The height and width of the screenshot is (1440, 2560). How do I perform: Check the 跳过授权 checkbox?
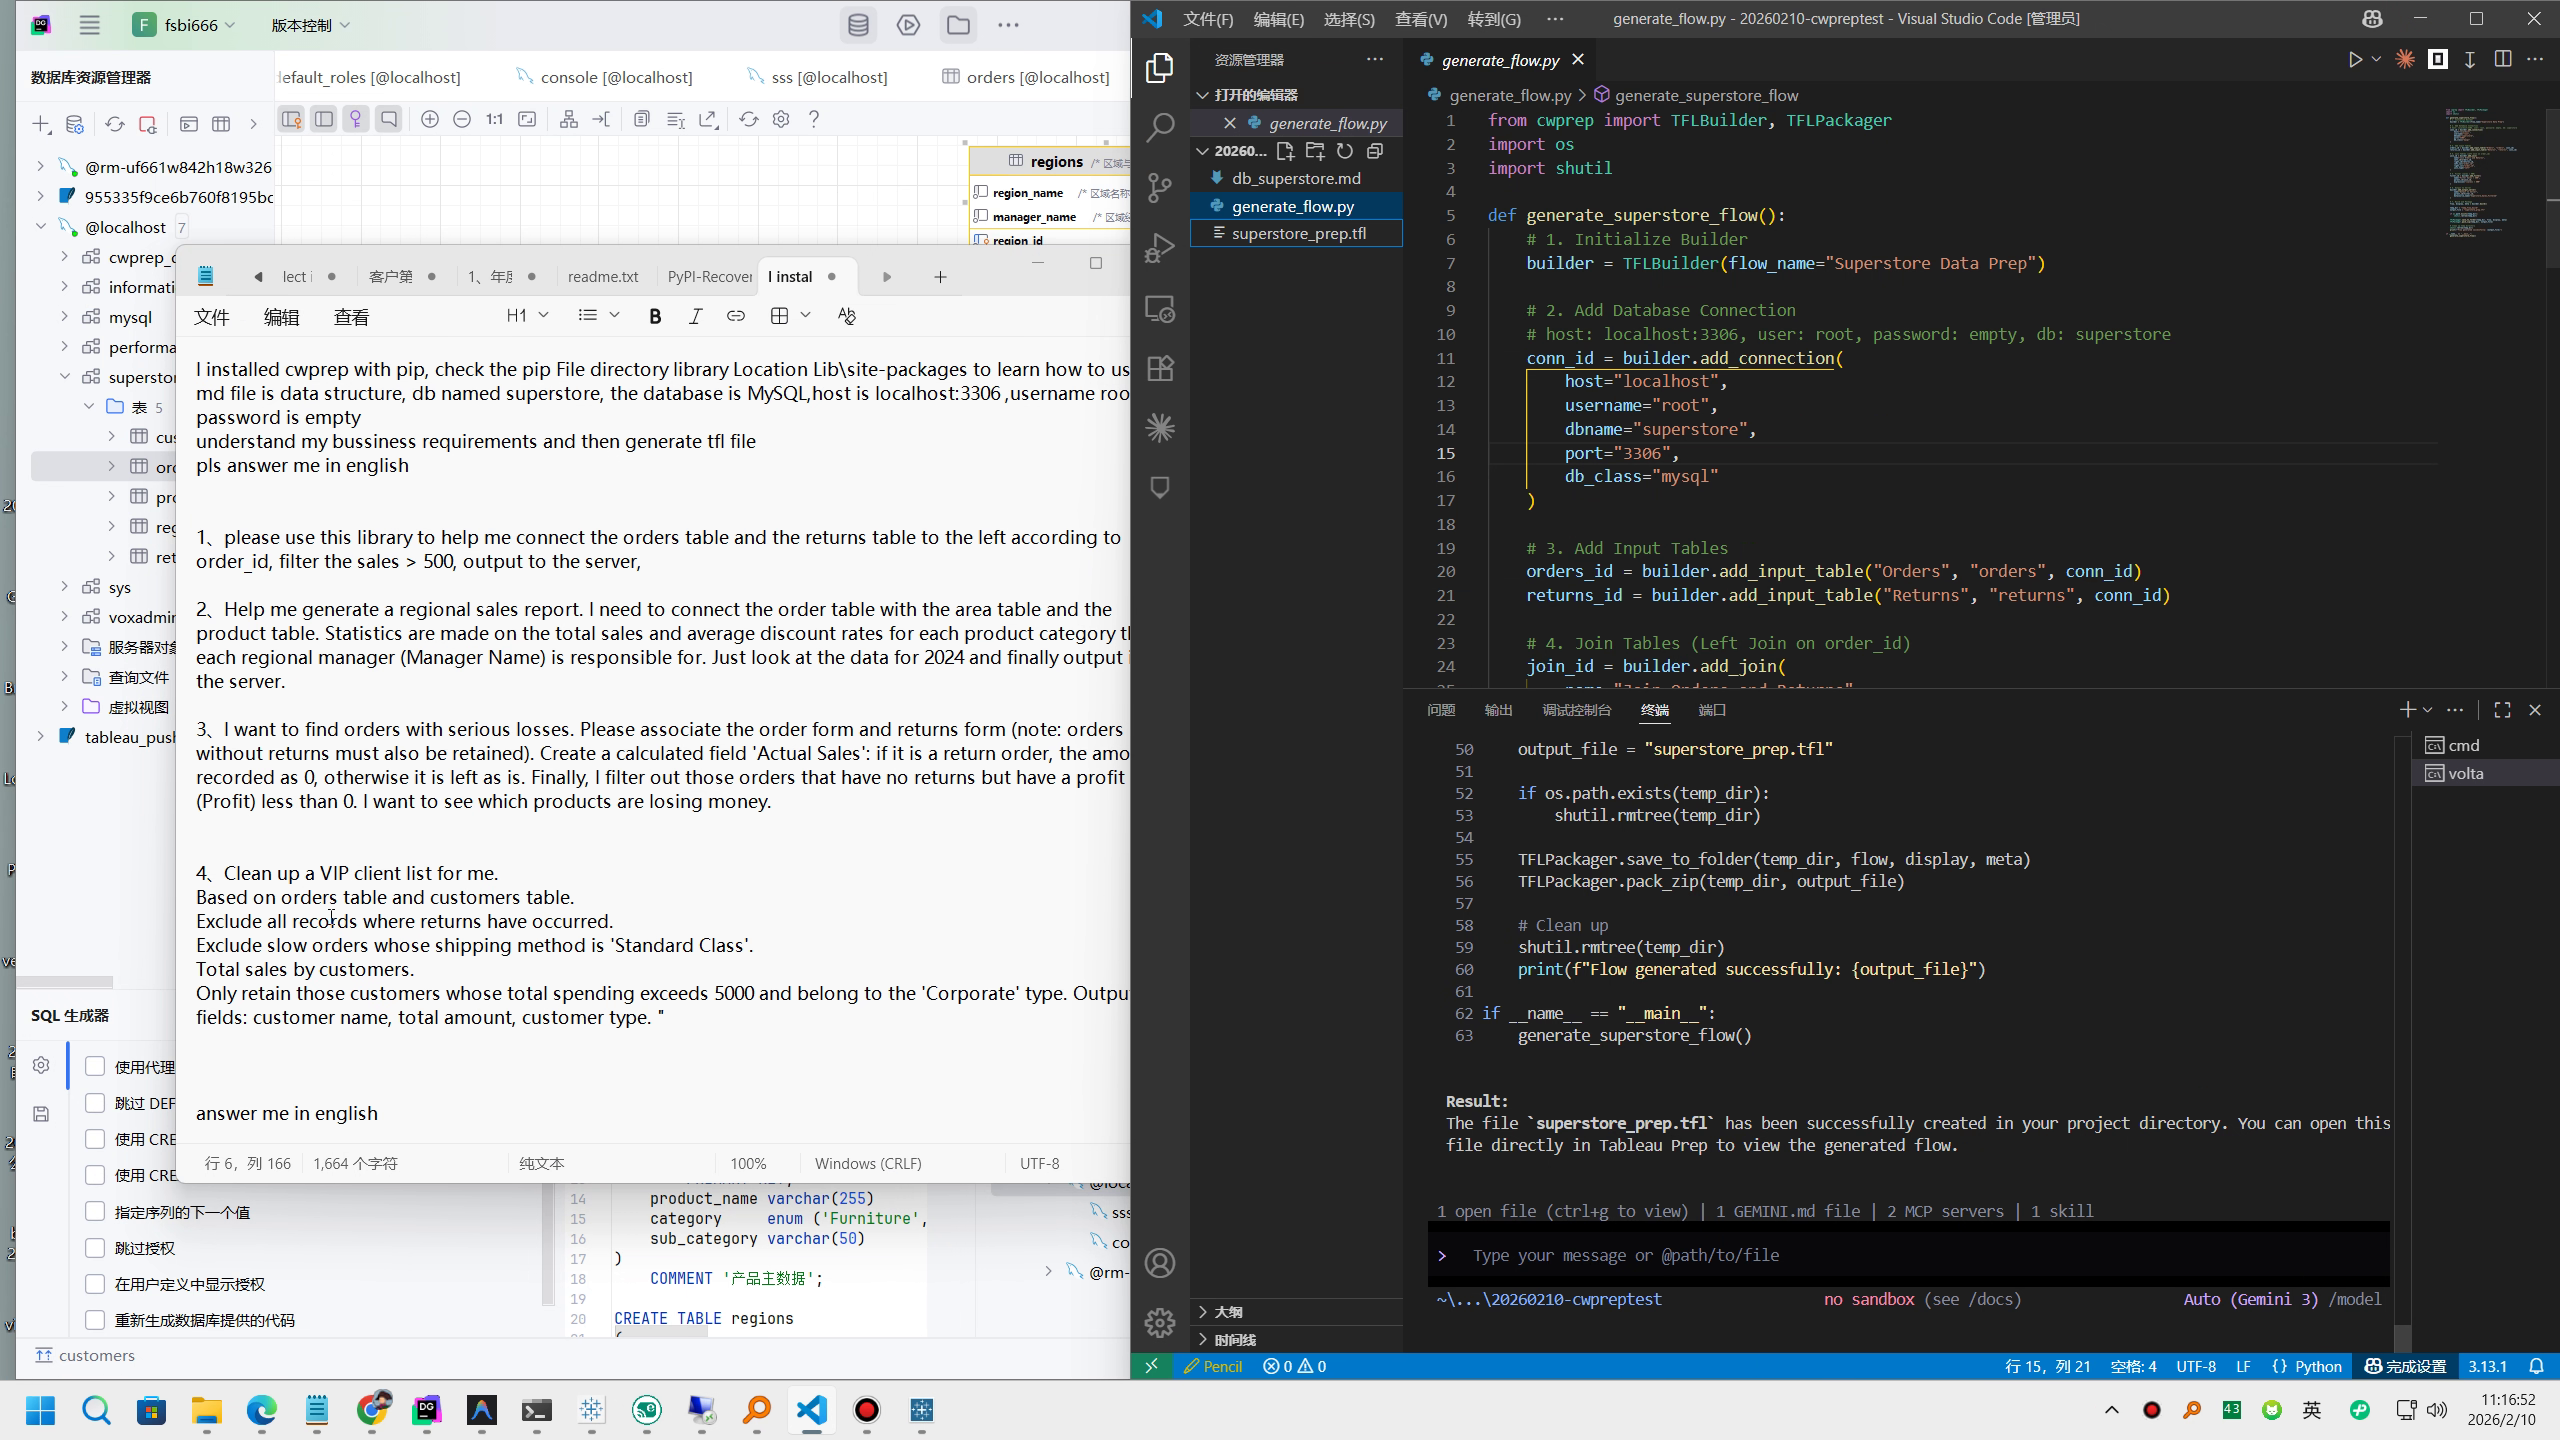click(95, 1248)
